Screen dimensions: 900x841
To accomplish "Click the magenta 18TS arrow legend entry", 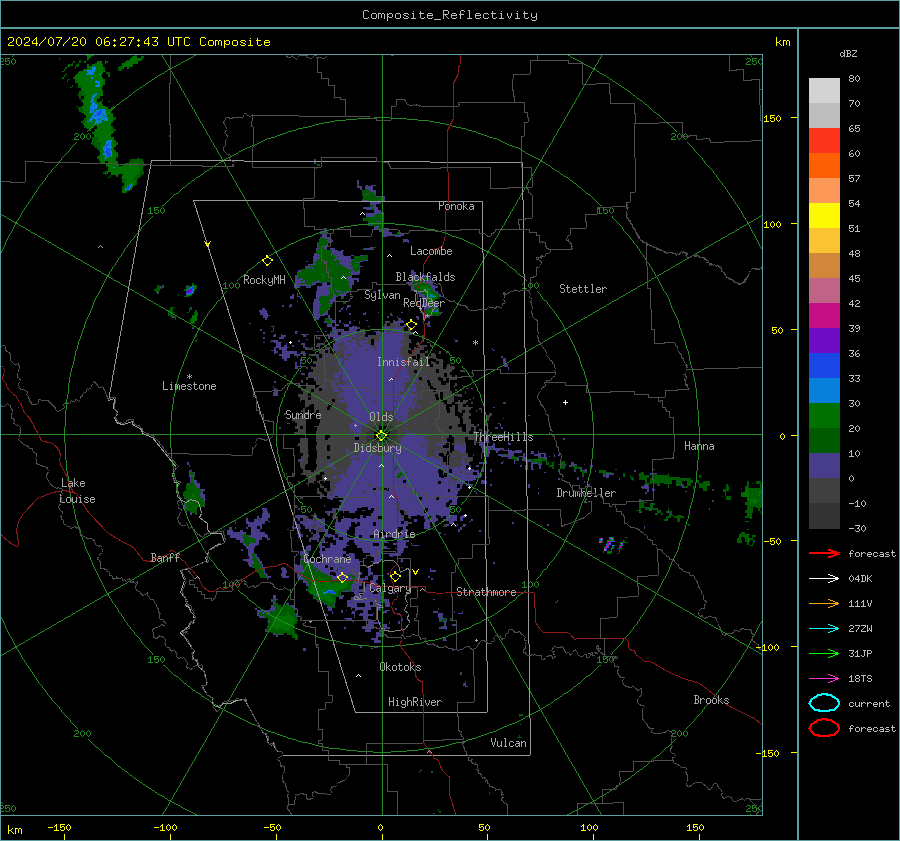I will 841,679.
